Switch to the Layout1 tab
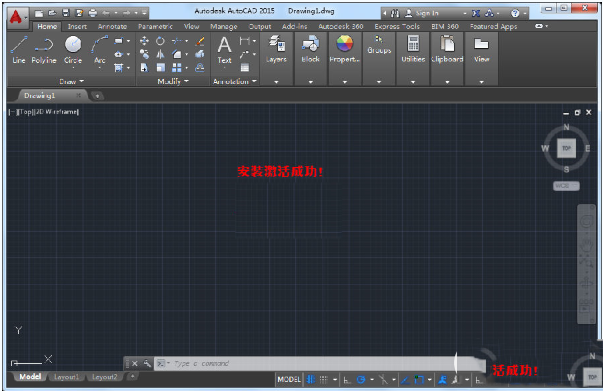603x391 pixels. pos(67,377)
